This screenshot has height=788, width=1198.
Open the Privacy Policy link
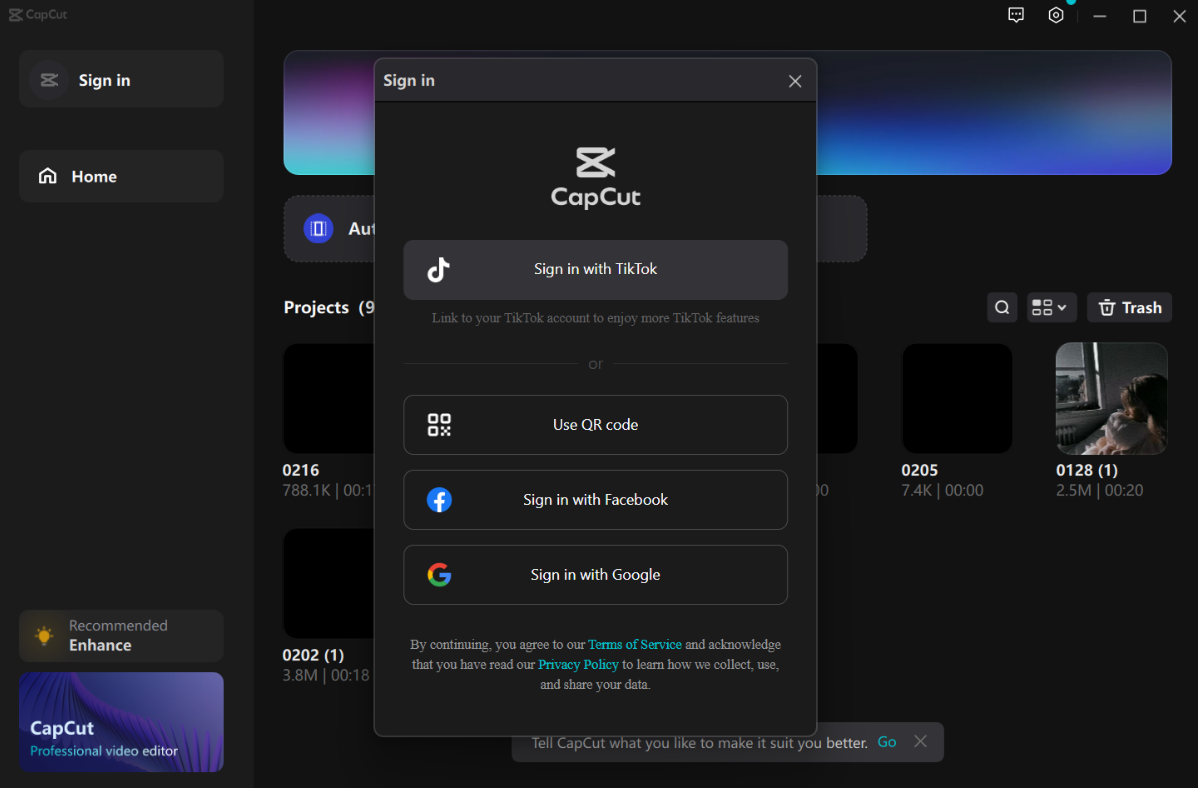tap(578, 664)
